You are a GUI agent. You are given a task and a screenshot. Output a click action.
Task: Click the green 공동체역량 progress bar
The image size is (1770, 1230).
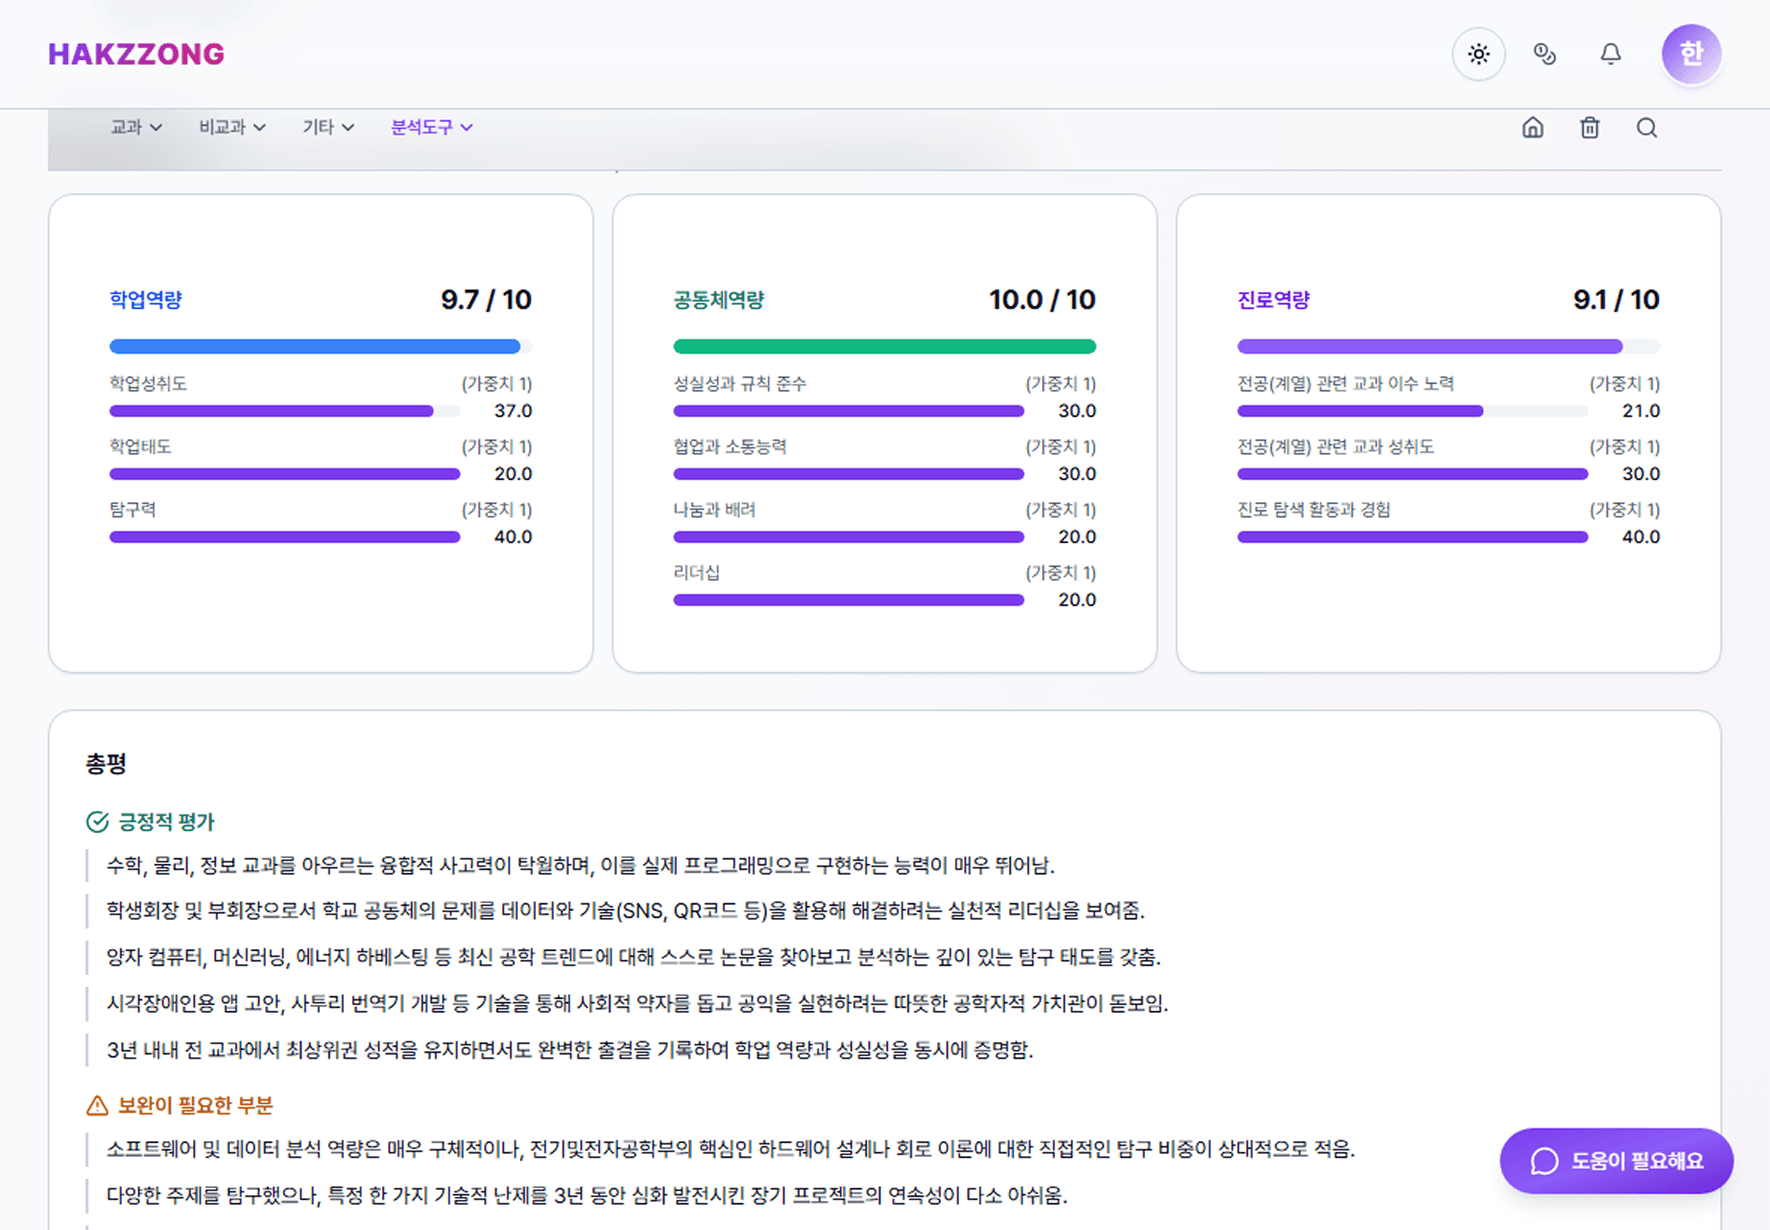click(x=884, y=347)
